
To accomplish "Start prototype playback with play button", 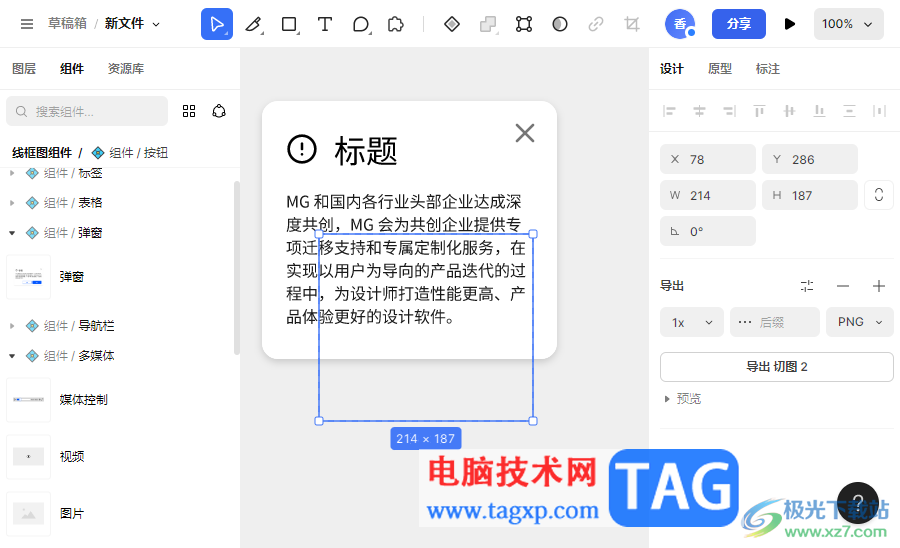I will (790, 24).
